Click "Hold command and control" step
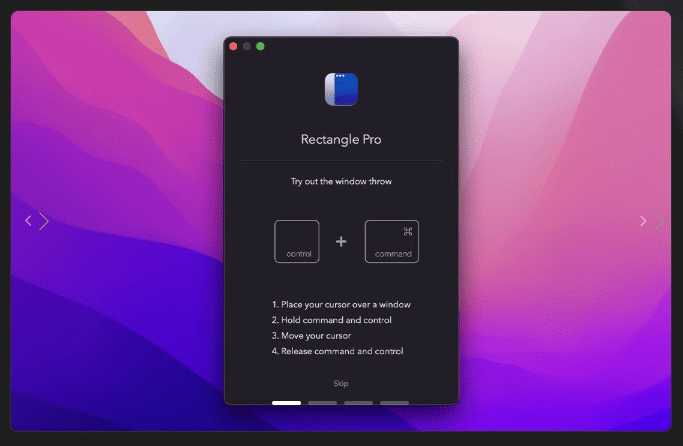 pos(331,320)
